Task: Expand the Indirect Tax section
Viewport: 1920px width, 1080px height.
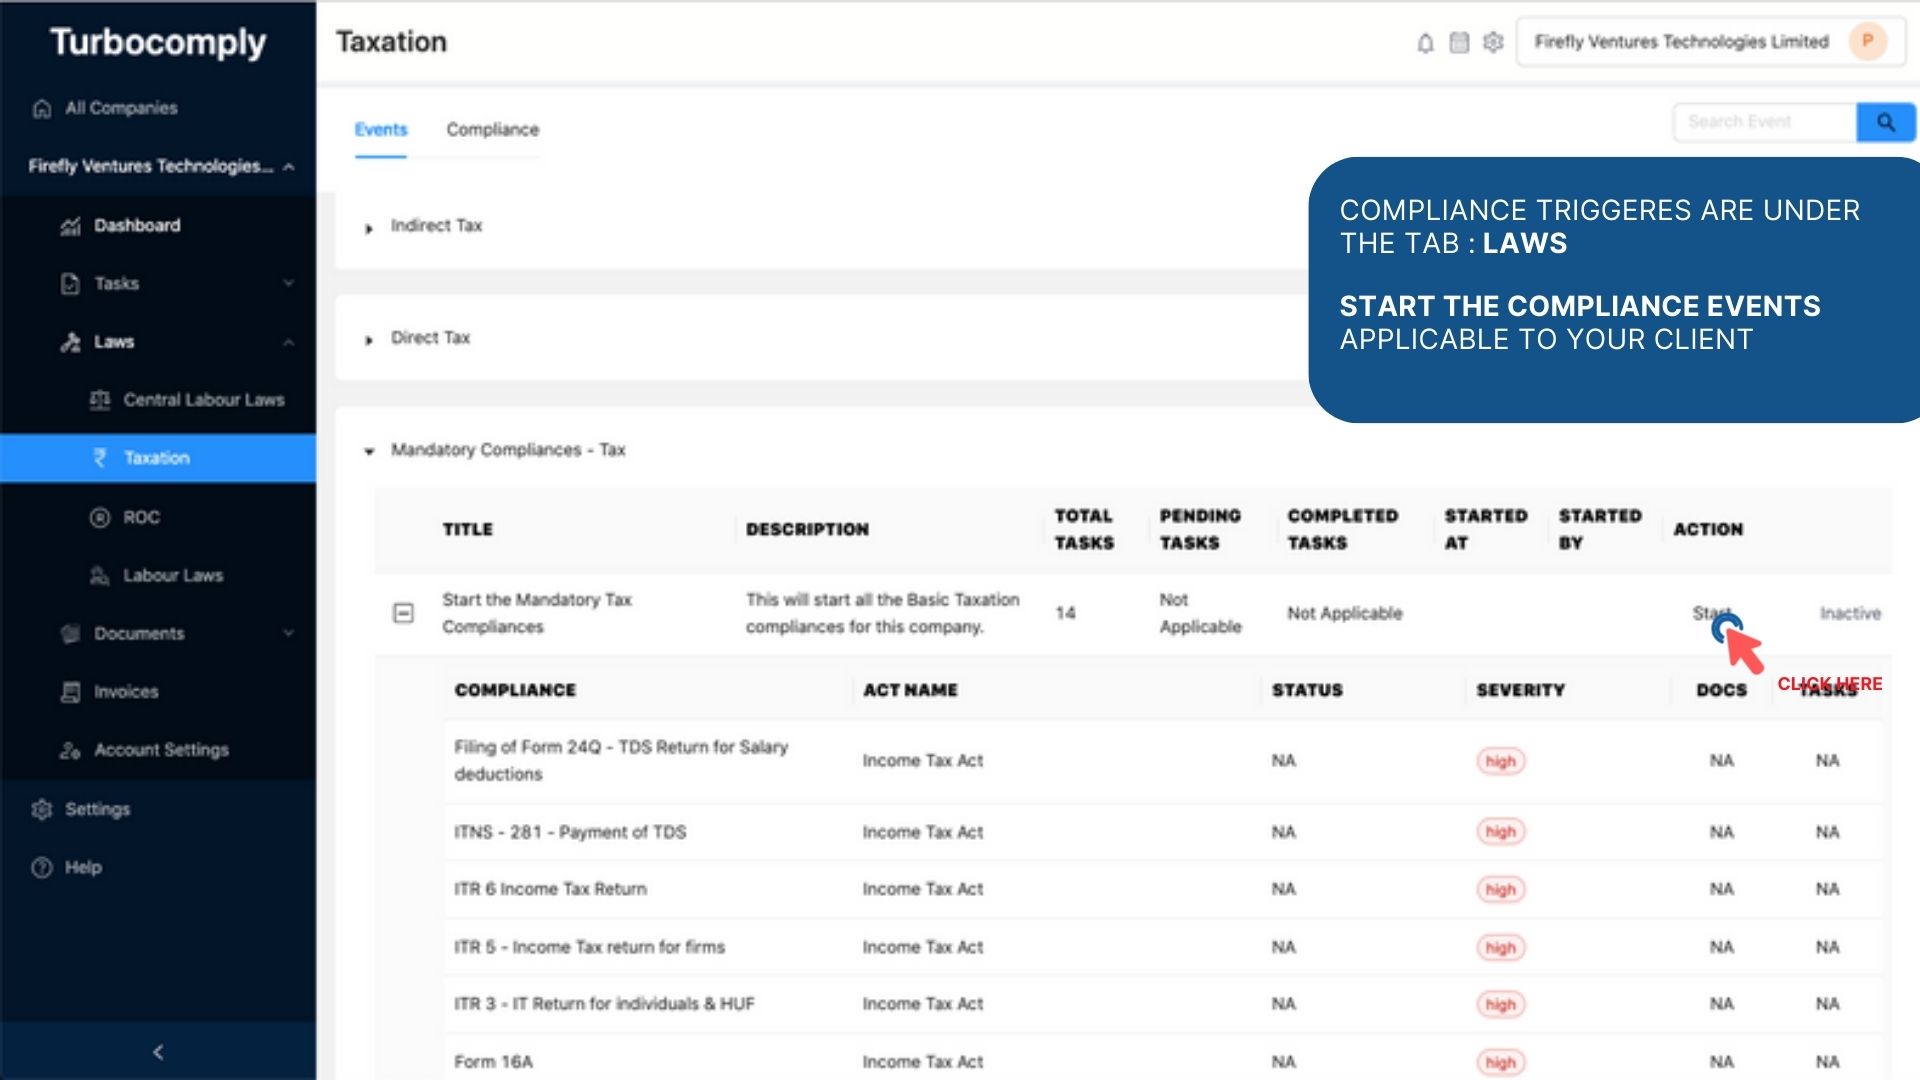Action: click(369, 226)
